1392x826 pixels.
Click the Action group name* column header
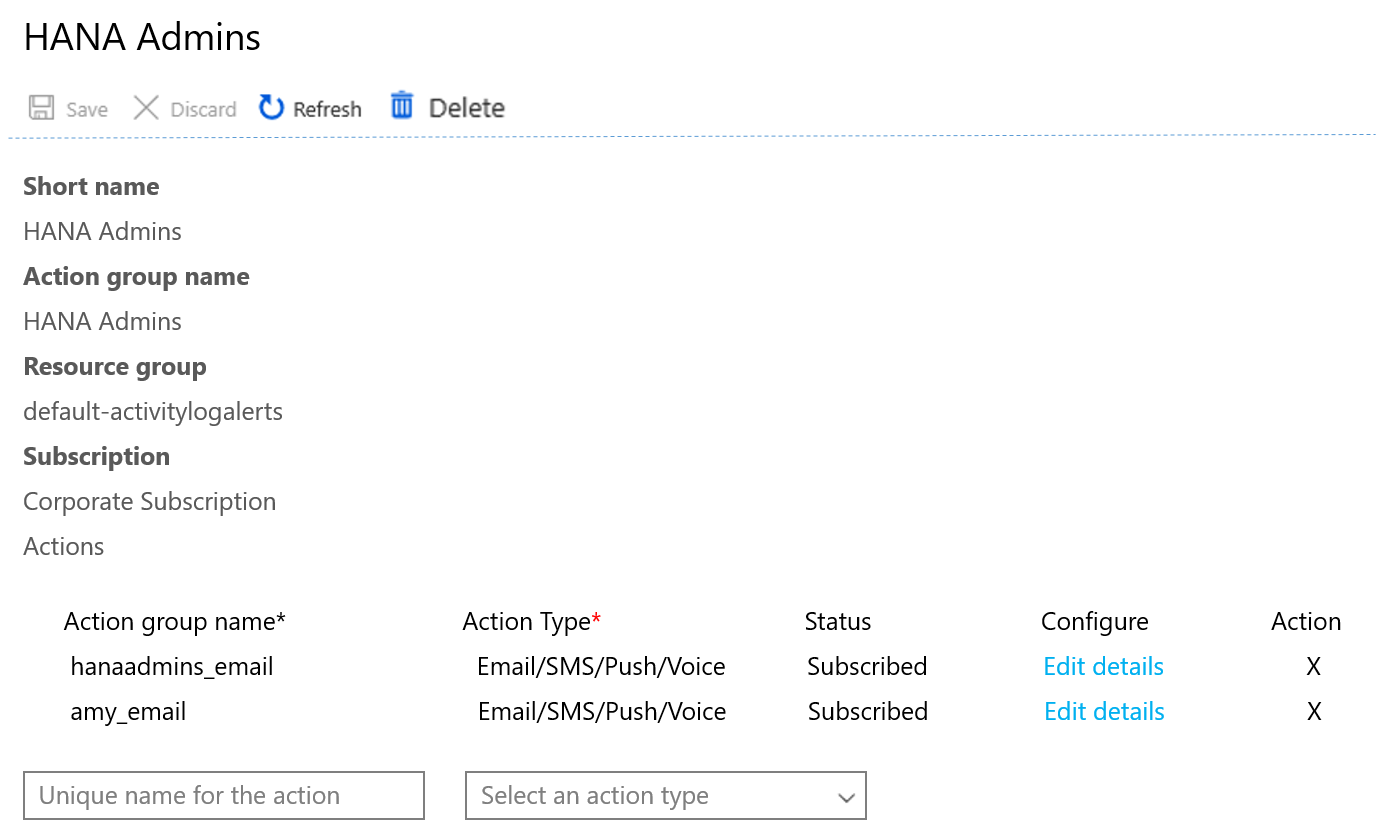coord(175,622)
